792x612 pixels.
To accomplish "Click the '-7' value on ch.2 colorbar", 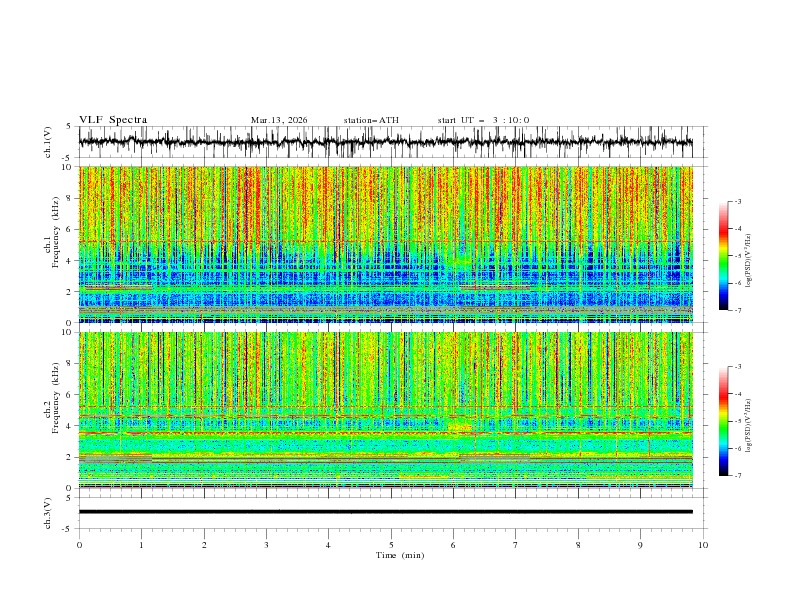I will coord(738,476).
